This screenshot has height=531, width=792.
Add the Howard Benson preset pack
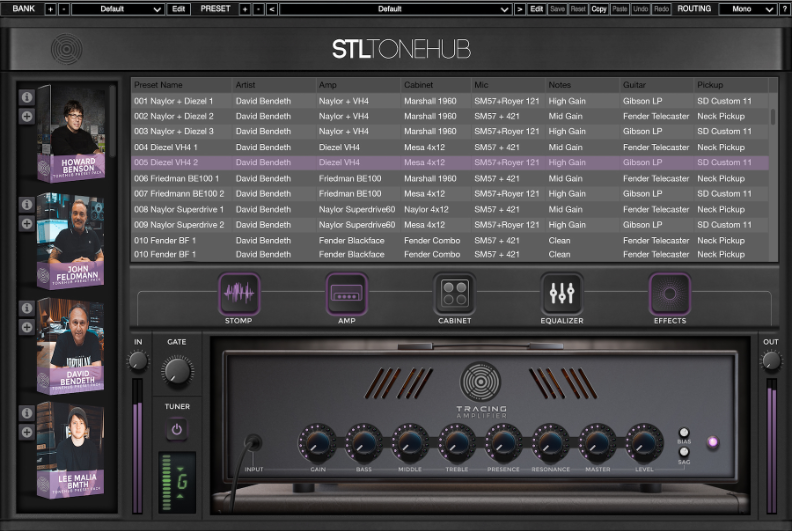pyautogui.click(x=27, y=116)
